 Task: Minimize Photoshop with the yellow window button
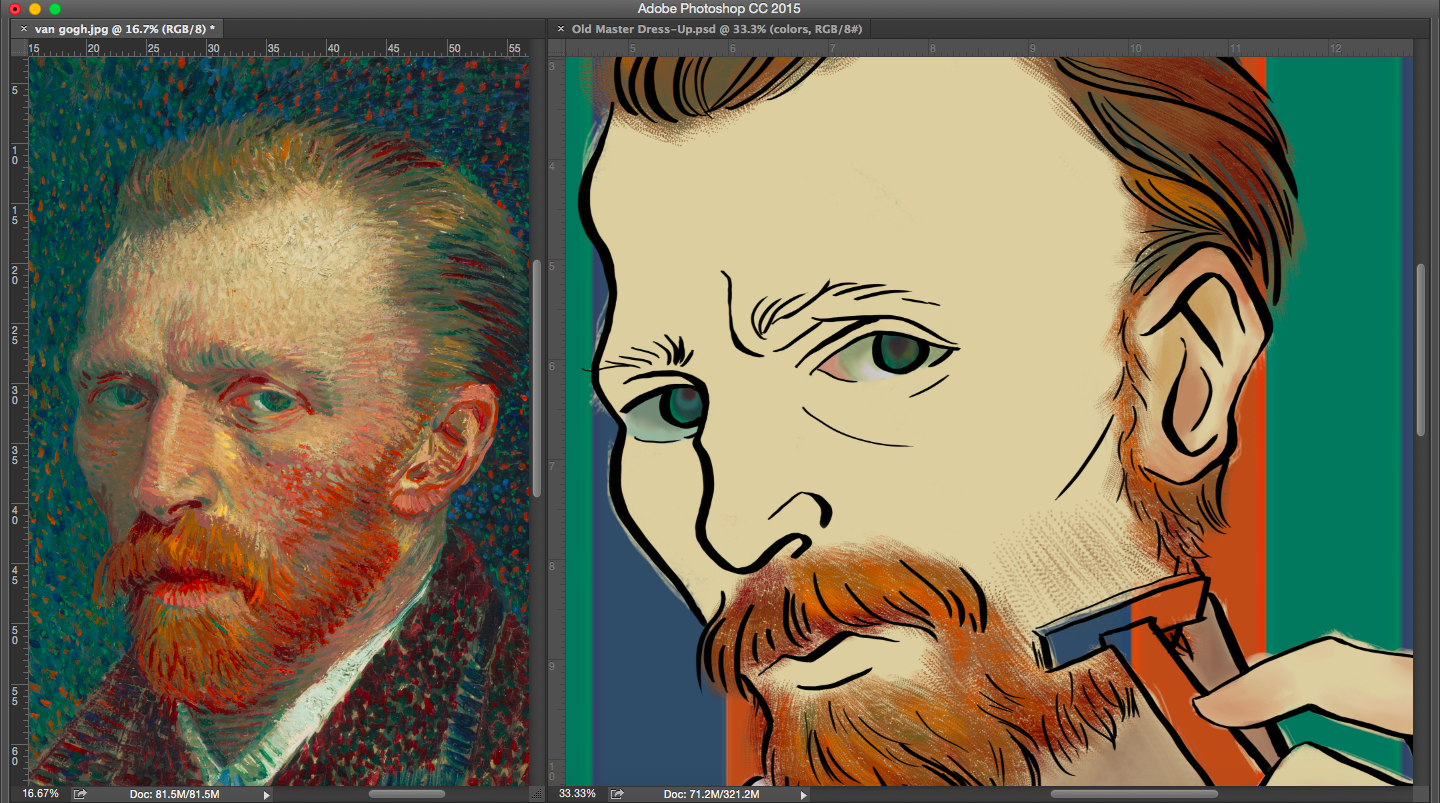[35, 9]
